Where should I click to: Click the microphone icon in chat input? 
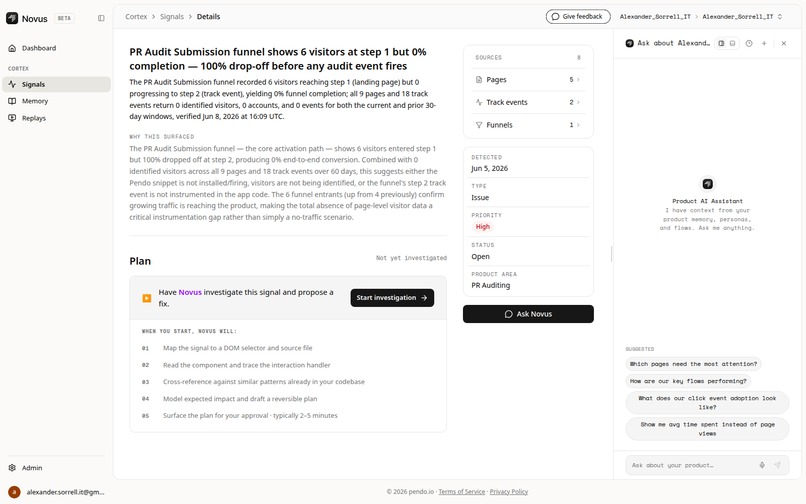(x=762, y=465)
